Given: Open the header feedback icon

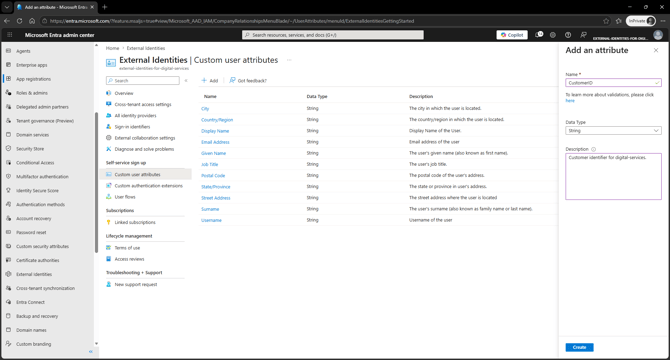Looking at the screenshot, I should pos(583,35).
